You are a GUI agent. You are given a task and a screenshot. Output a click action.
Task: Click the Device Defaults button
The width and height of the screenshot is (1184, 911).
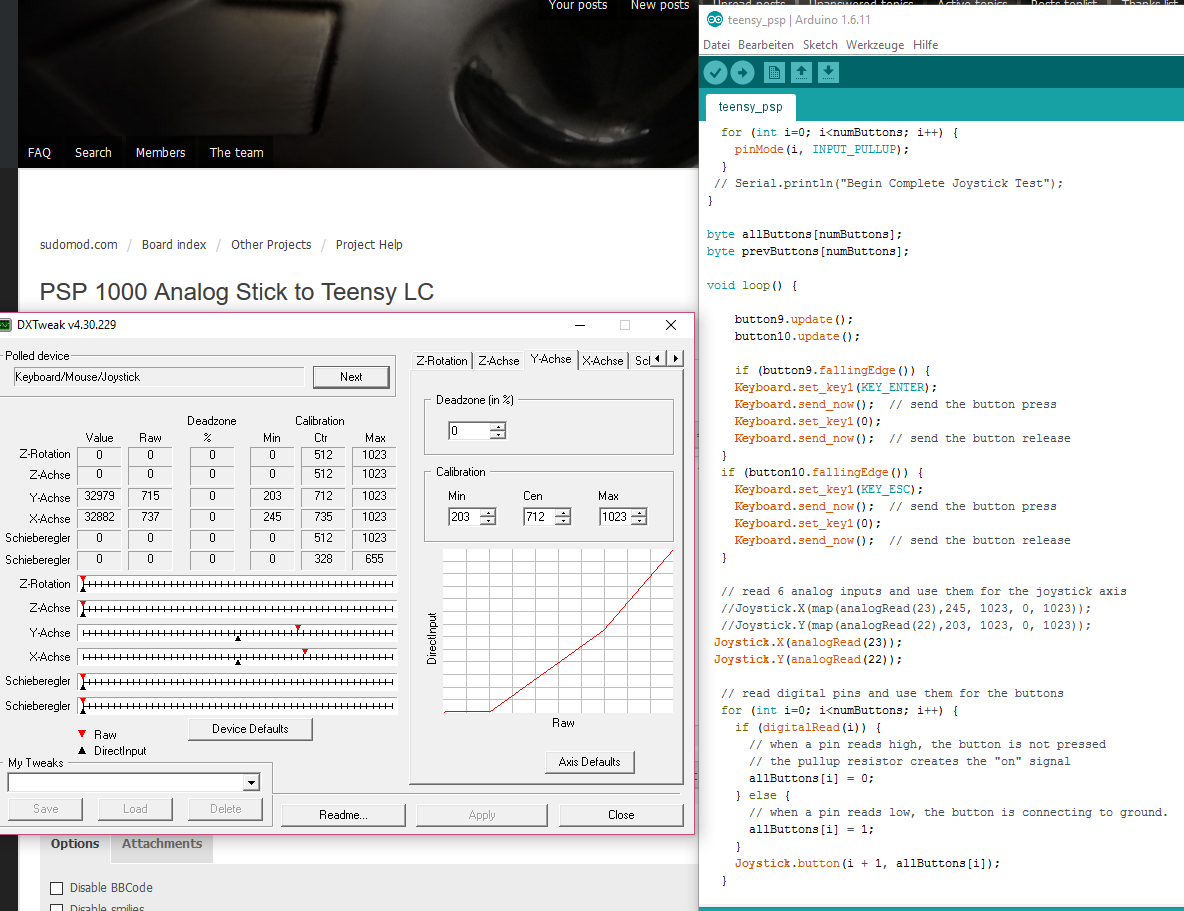250,729
